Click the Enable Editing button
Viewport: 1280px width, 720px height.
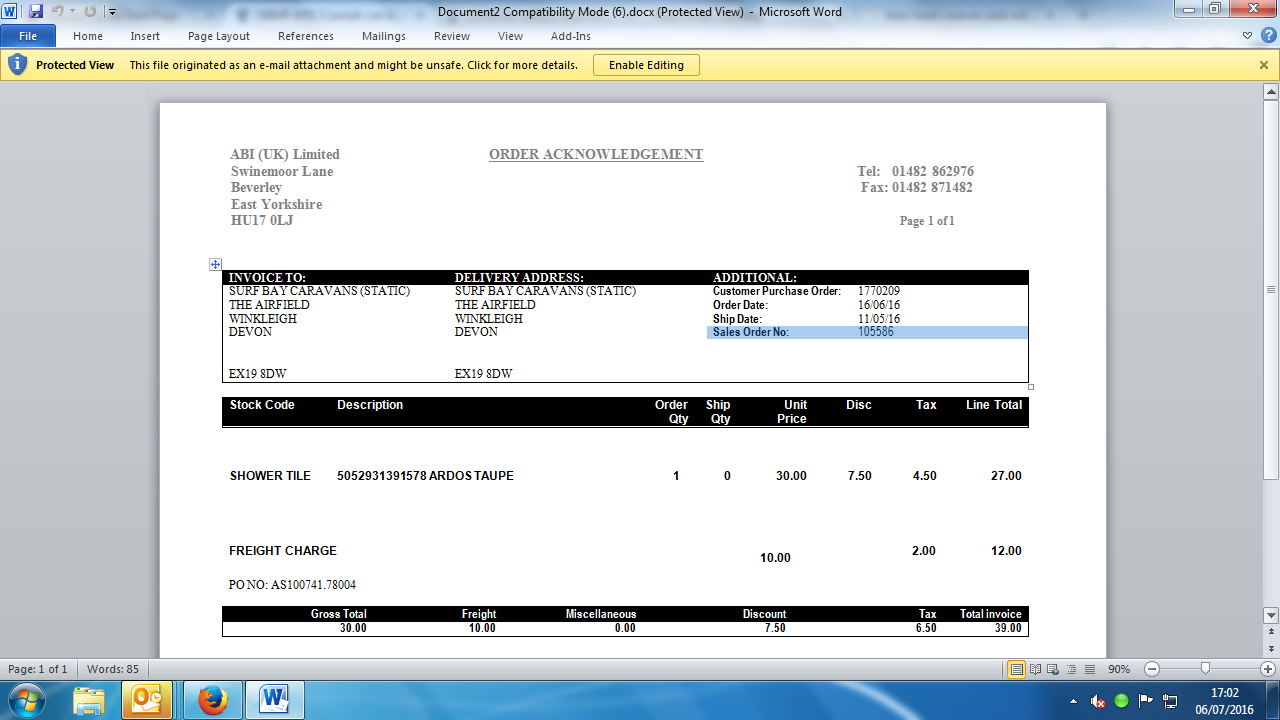click(646, 65)
